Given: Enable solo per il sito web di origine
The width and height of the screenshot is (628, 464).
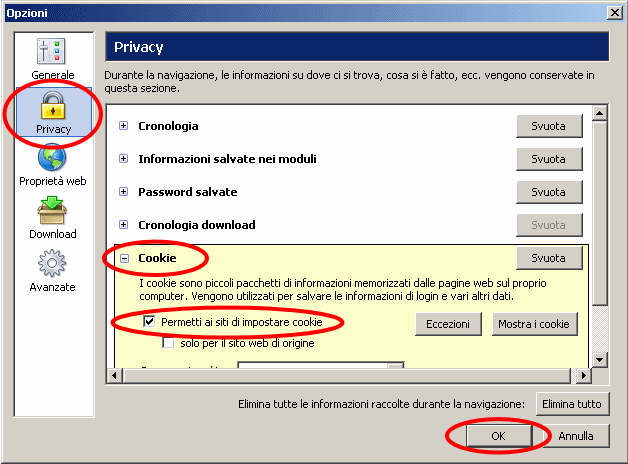Looking at the screenshot, I should coord(168,343).
